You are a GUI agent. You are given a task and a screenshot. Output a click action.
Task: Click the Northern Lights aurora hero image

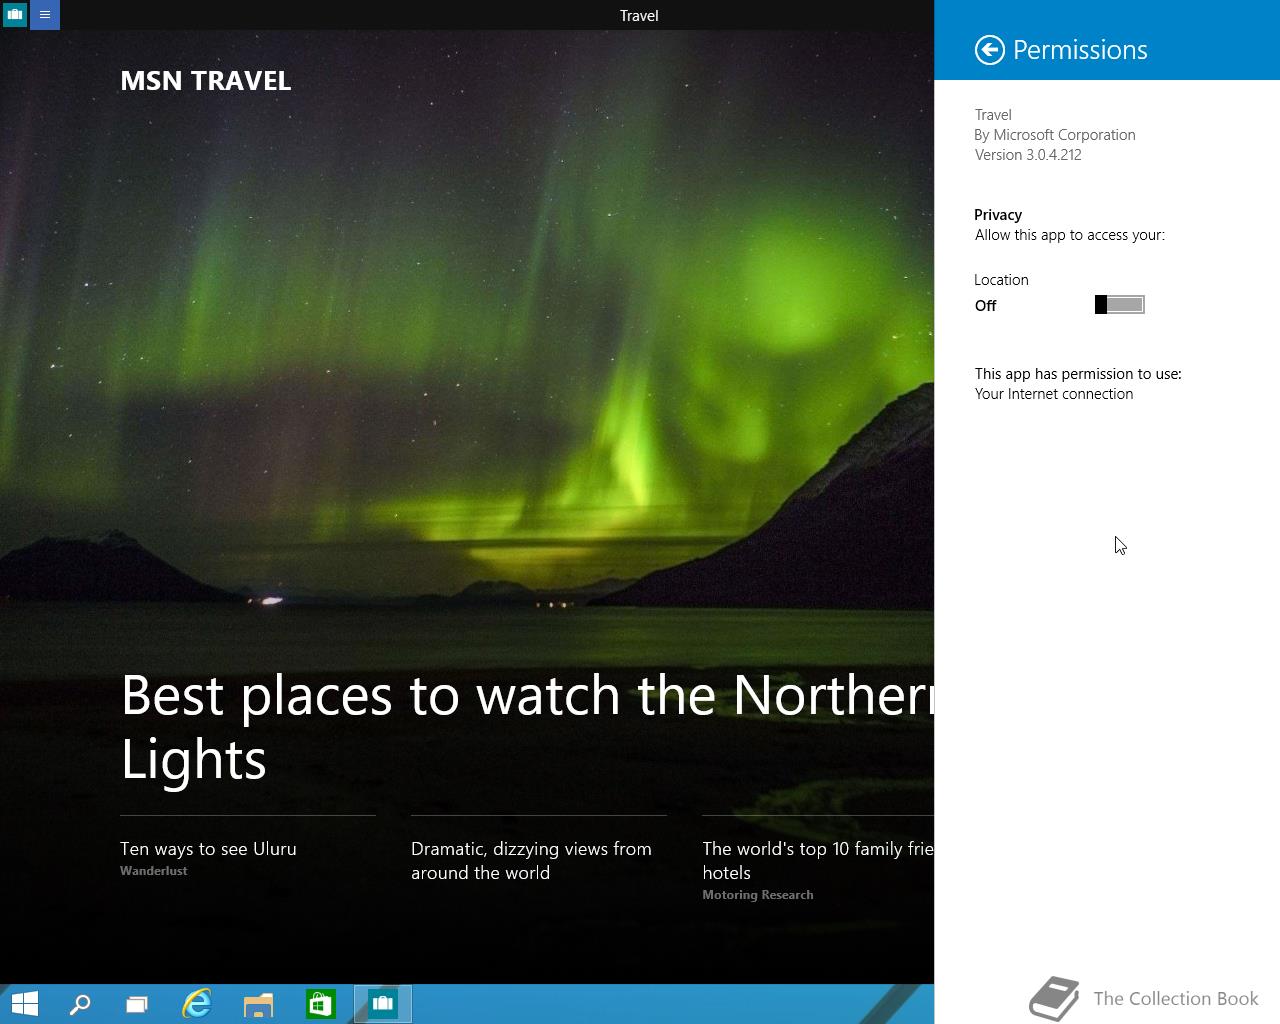click(467, 350)
